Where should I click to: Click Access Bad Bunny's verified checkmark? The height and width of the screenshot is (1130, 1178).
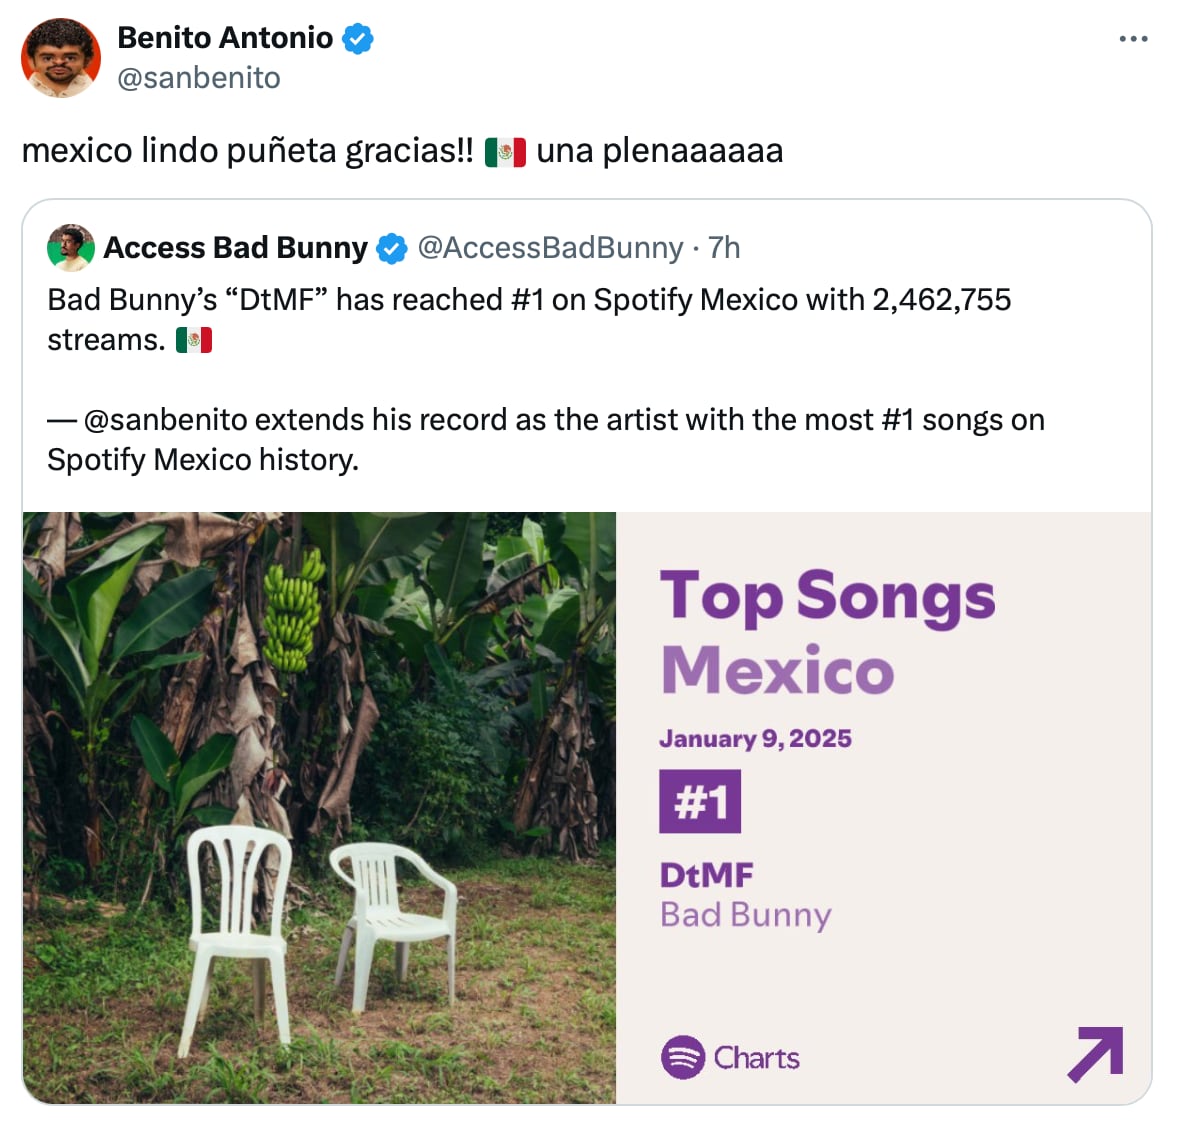click(391, 248)
